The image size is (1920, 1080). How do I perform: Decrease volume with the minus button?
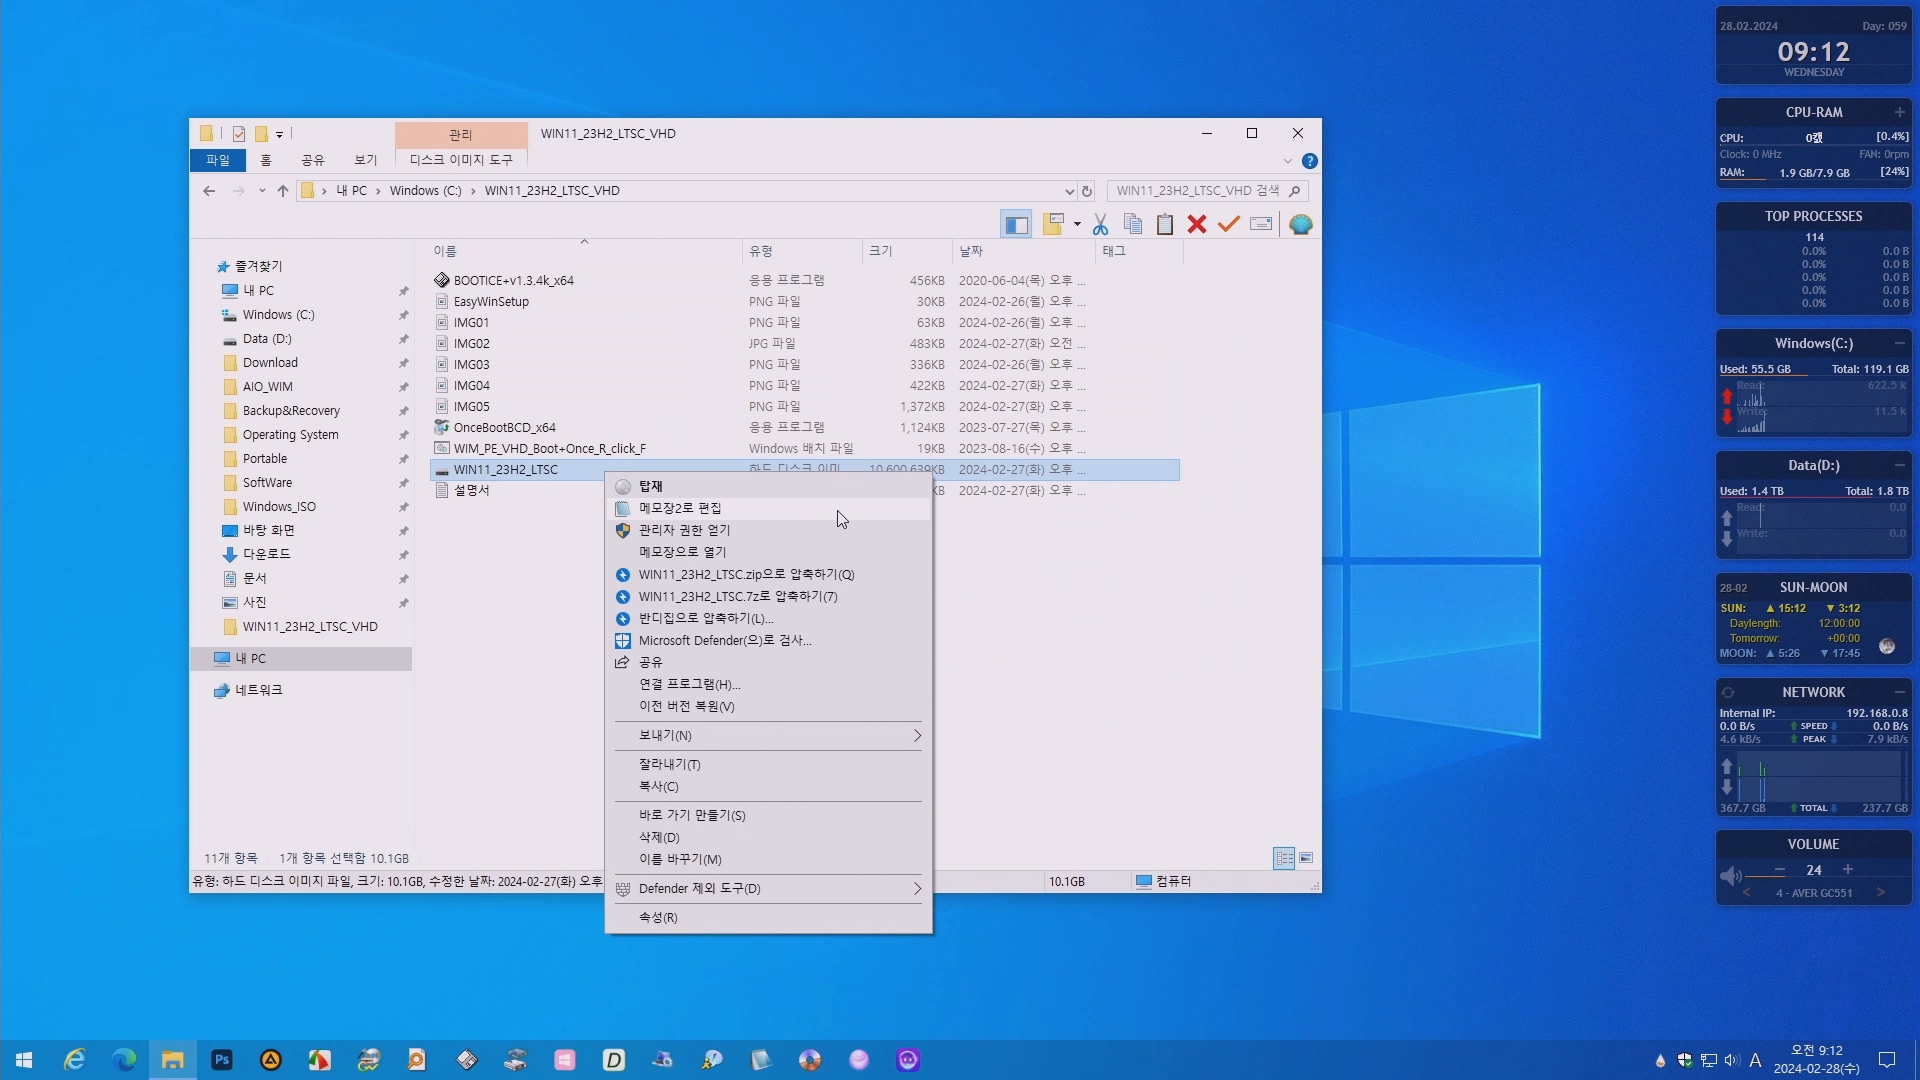(1780, 870)
